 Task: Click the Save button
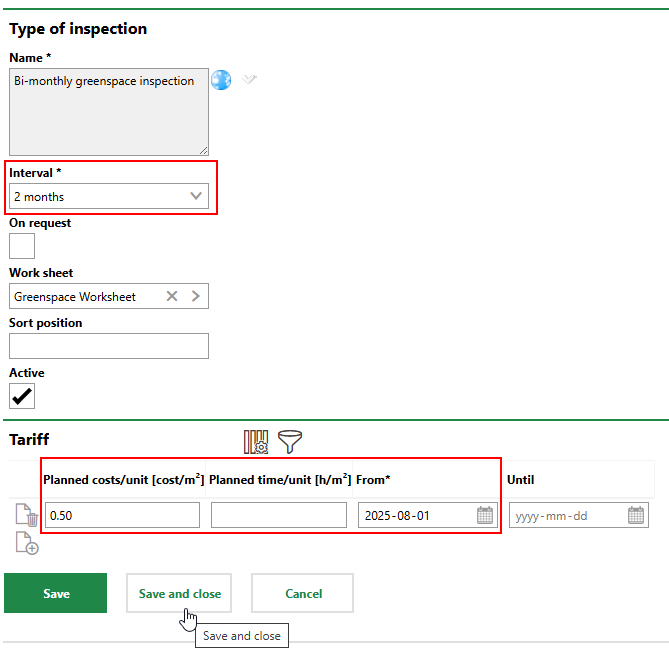click(56, 593)
